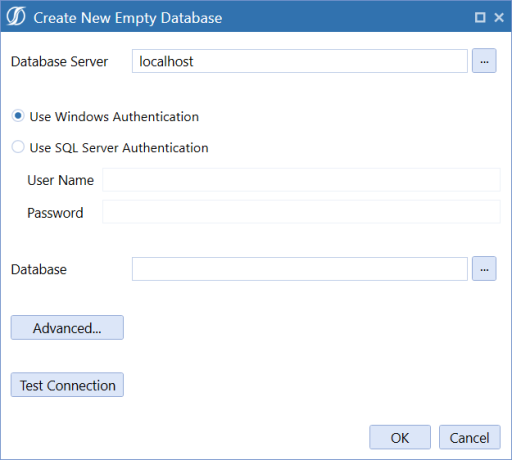This screenshot has height=460, width=512.
Task: Focus the Database Server field containing localhost
Action: [300, 61]
